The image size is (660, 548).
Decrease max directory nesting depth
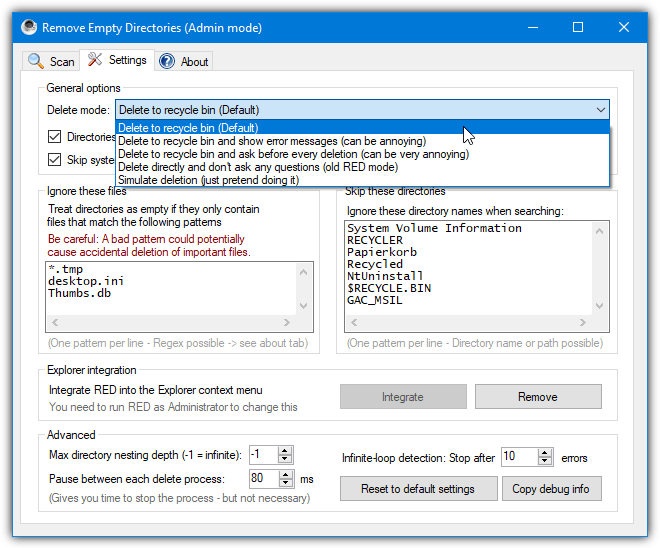pos(285,459)
